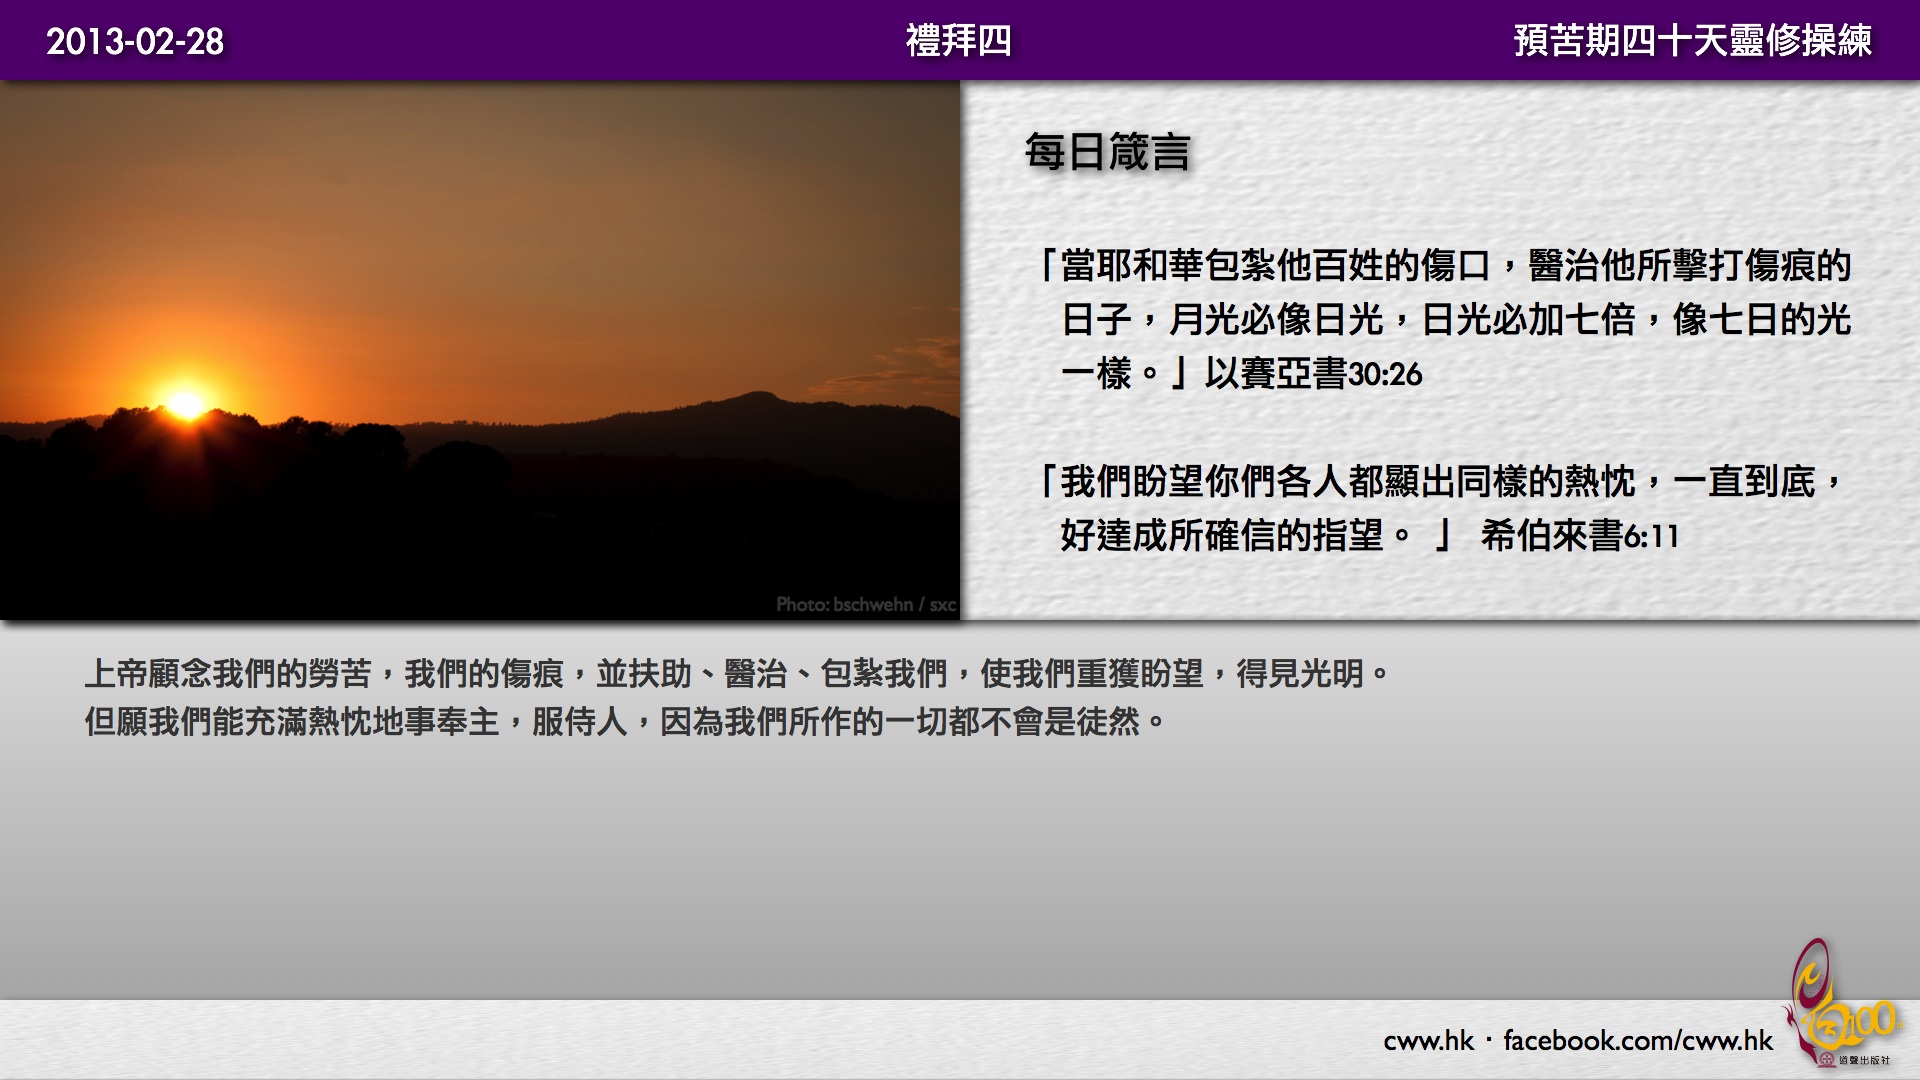Click the 希伯來書6:11 reference

[x=1579, y=536]
